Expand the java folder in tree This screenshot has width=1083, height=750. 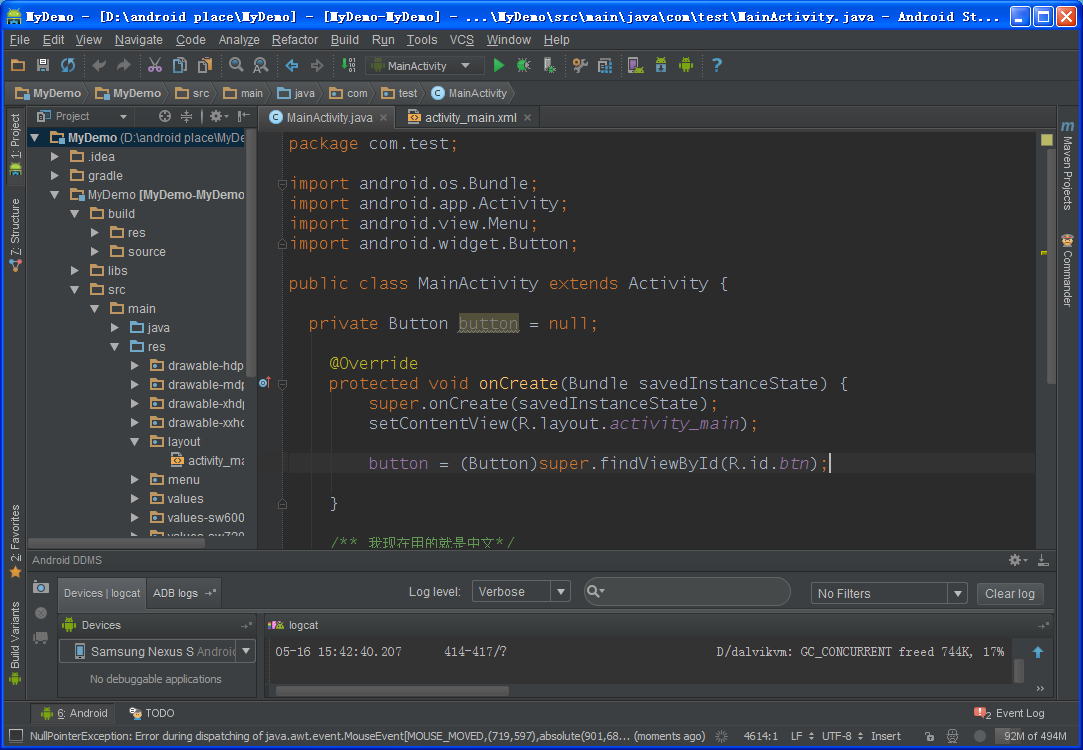(x=115, y=327)
